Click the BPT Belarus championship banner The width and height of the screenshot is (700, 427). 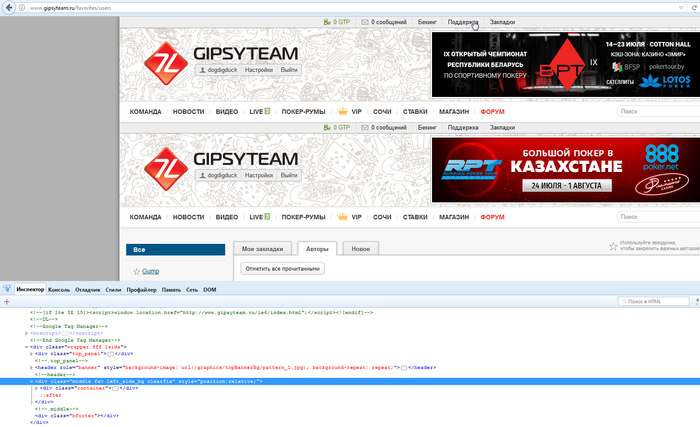(x=565, y=64)
